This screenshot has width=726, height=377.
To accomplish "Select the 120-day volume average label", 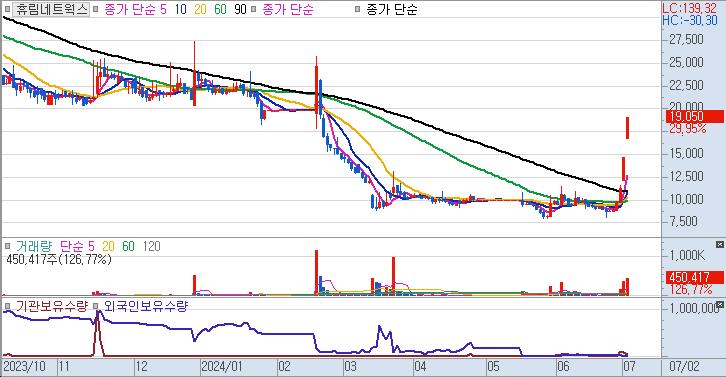I will click(151, 246).
